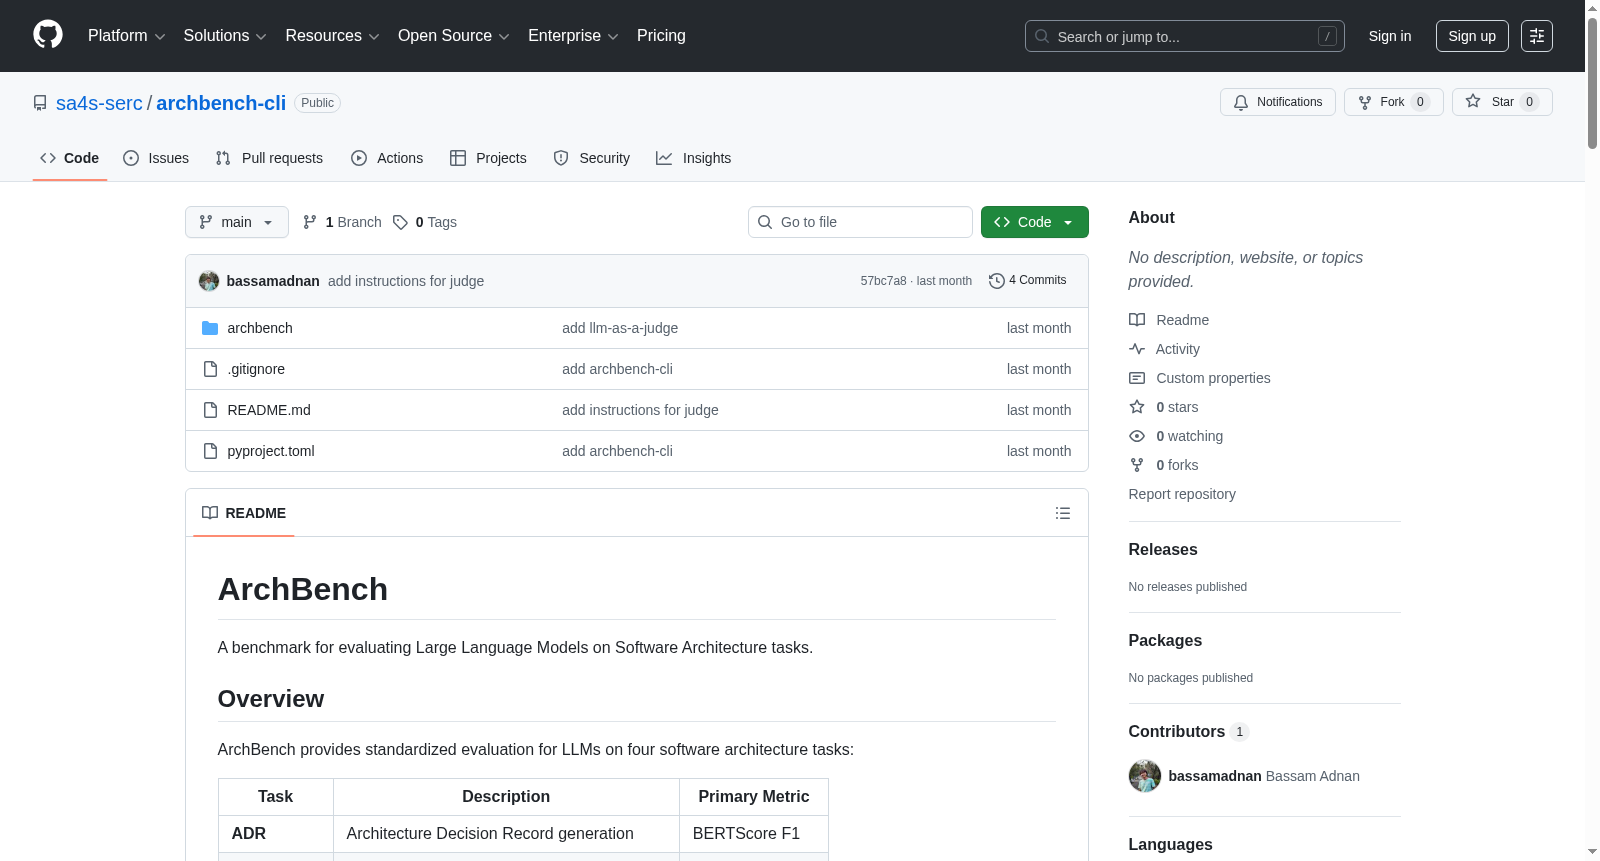Click 'Architecture Decision Record generation' cell
This screenshot has width=1600, height=861.
tap(506, 834)
